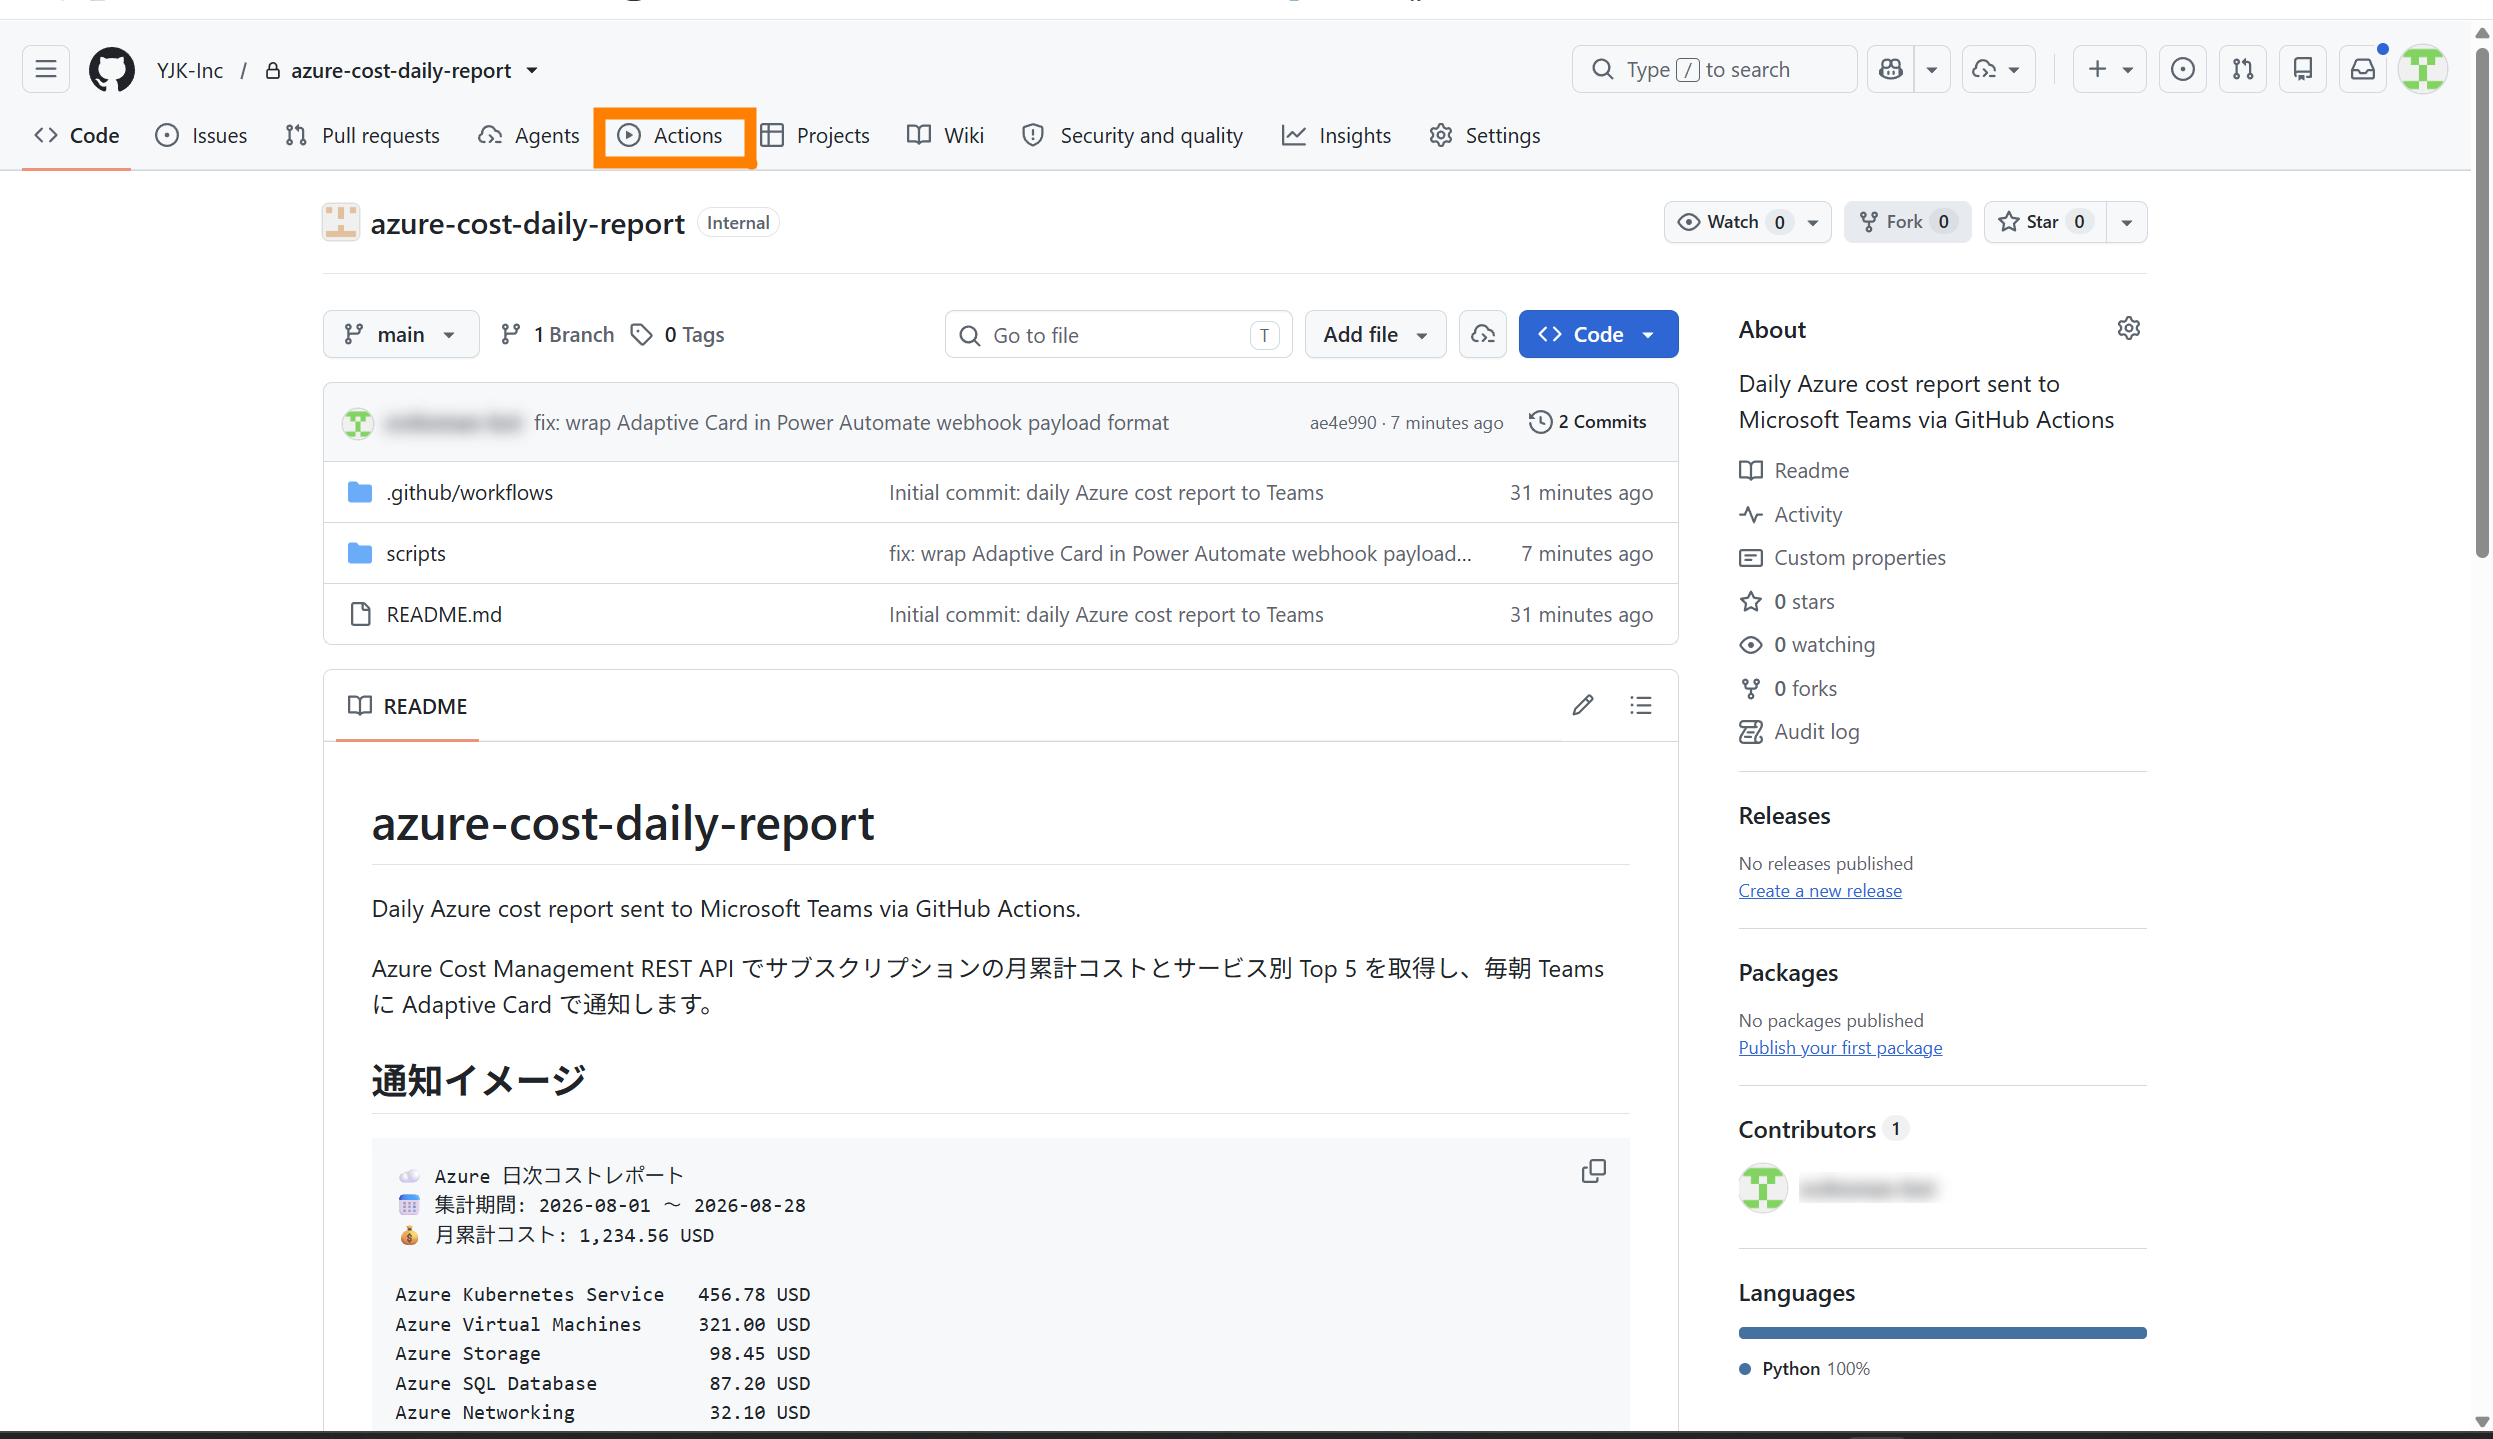Open user avatar profile menu

[2423, 70]
